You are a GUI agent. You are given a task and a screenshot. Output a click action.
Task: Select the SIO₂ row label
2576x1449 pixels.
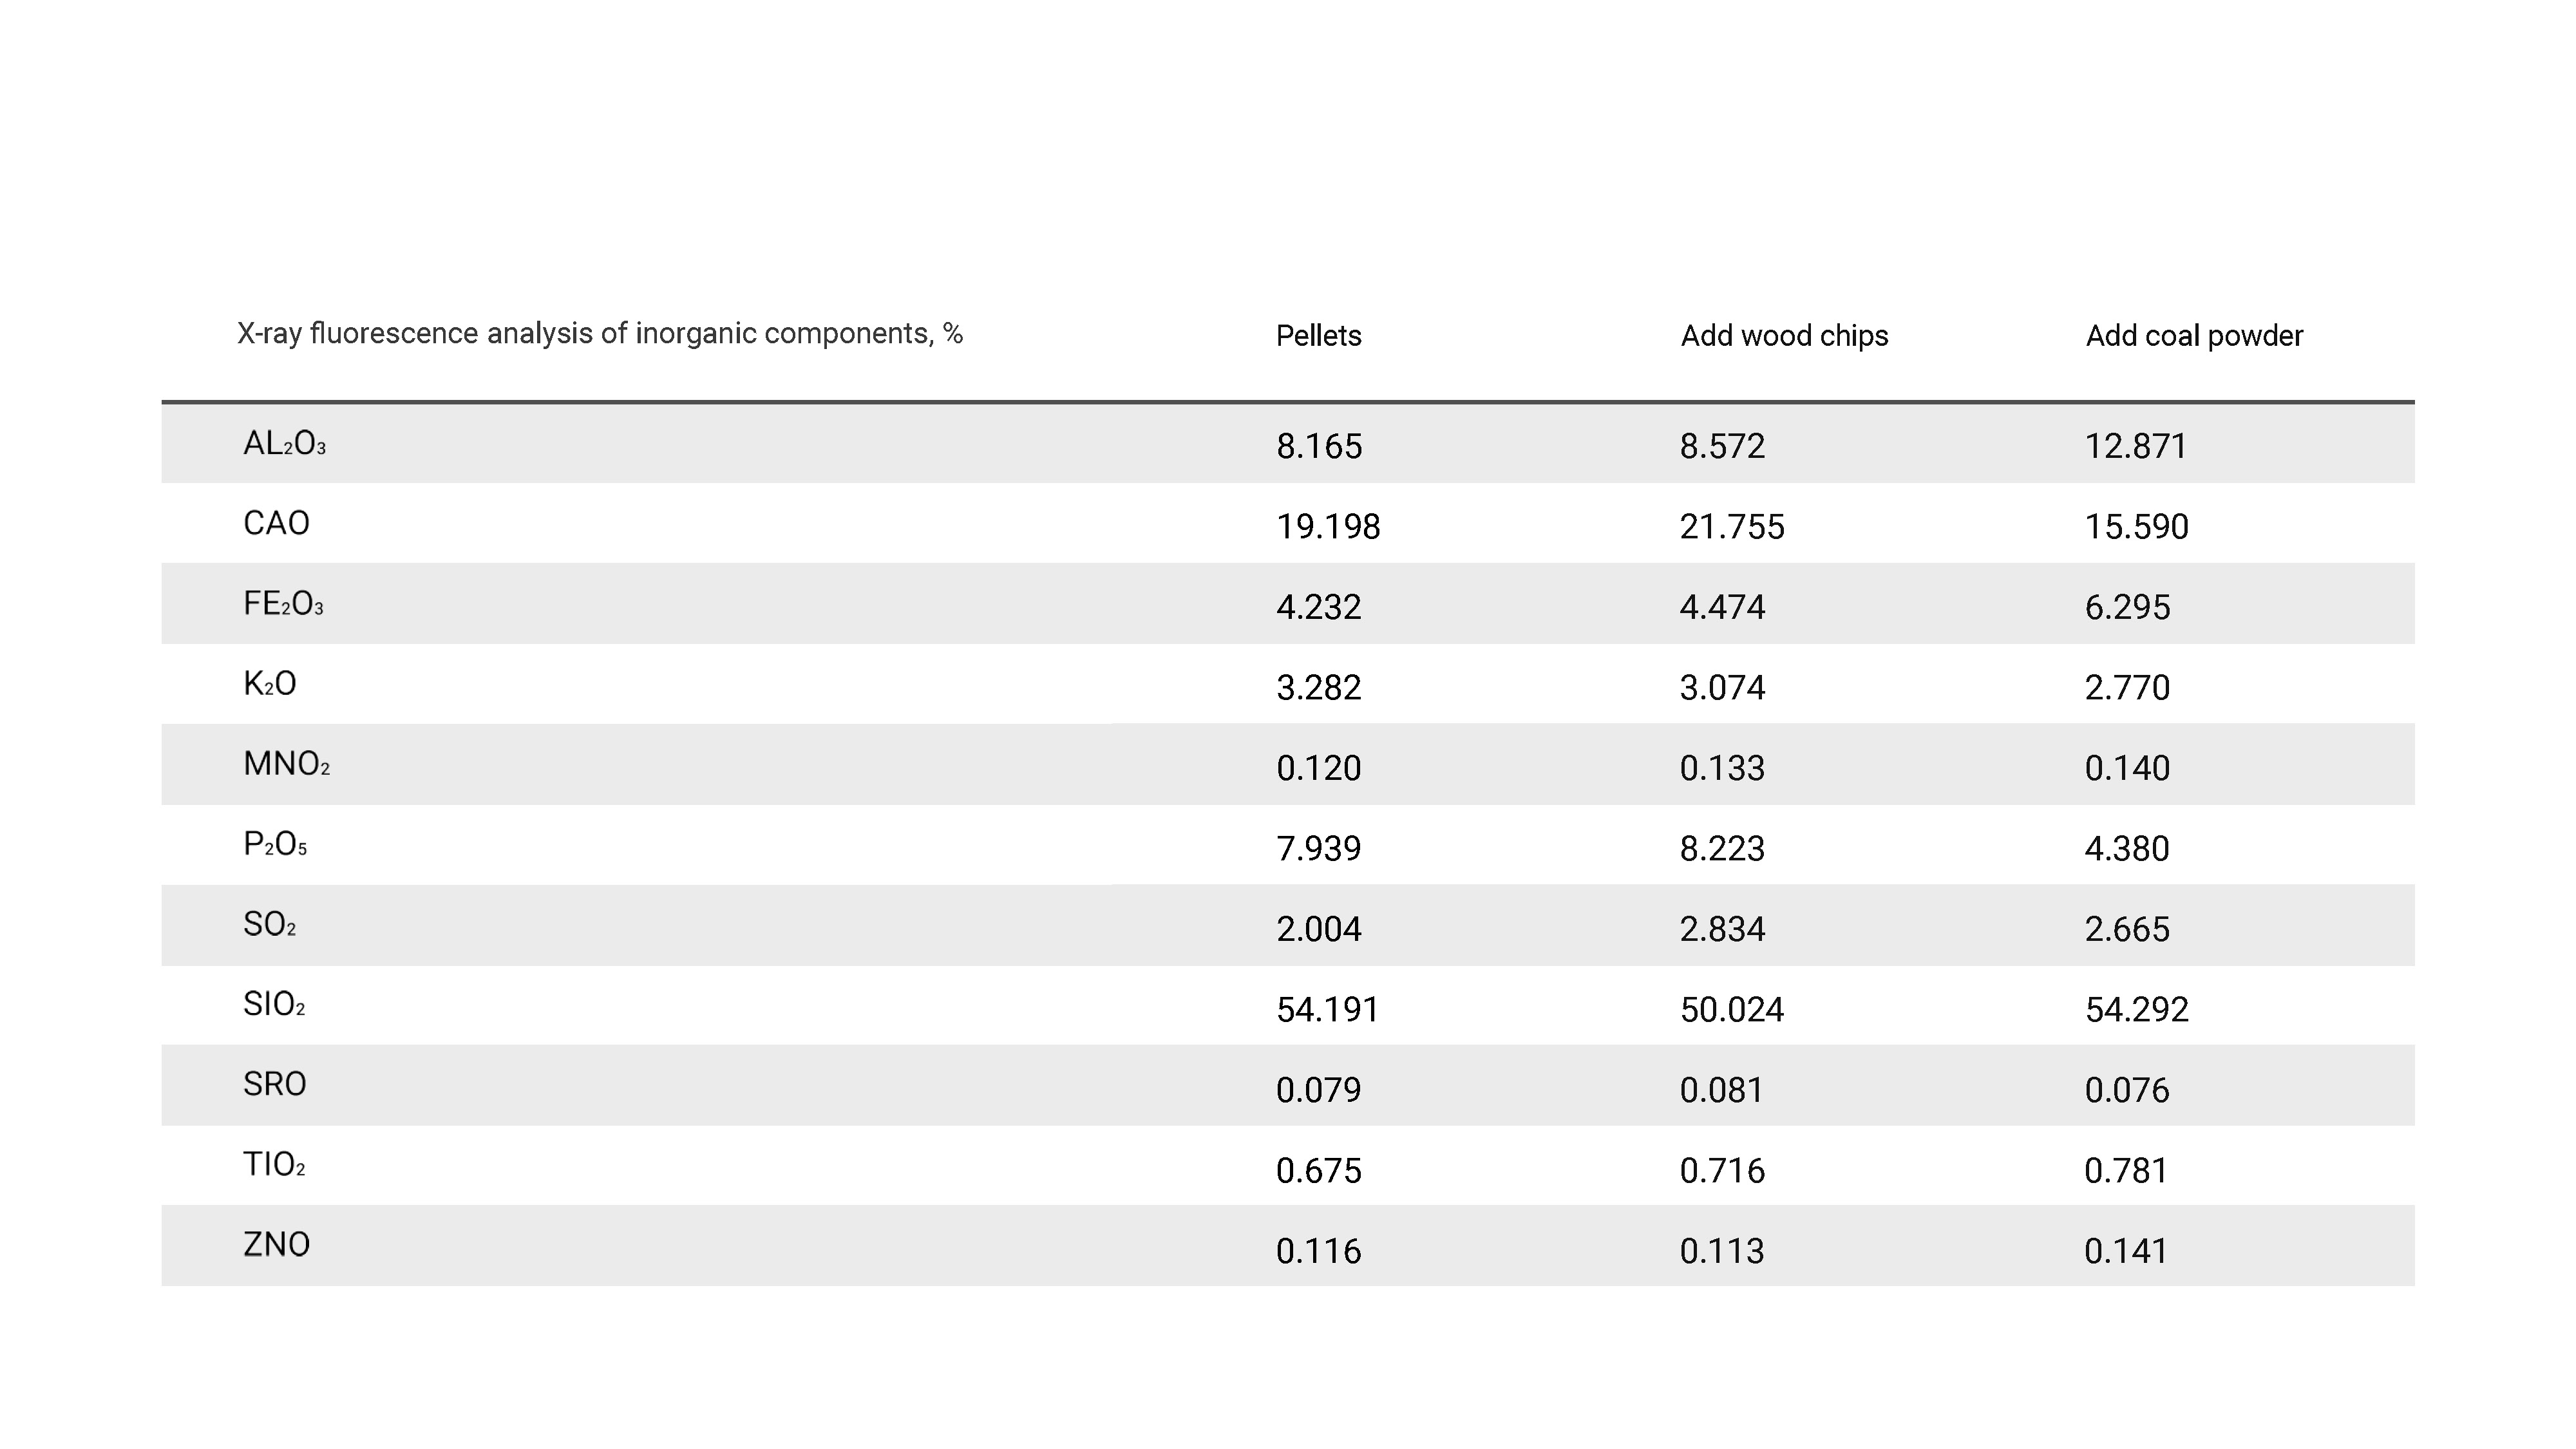274,1005
